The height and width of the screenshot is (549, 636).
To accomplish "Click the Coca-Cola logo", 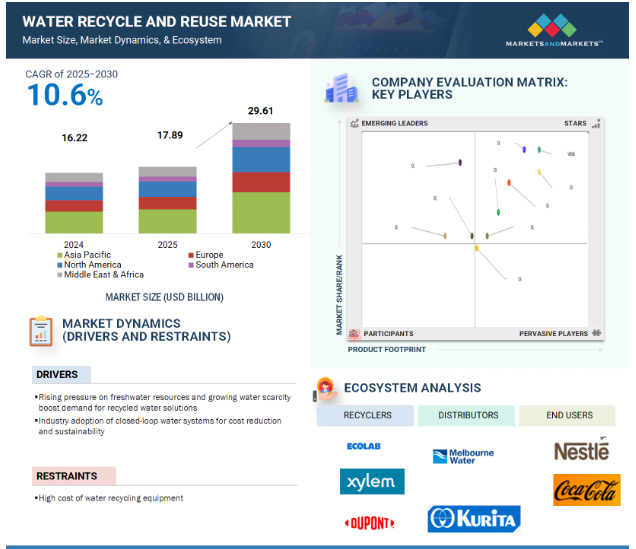I will coord(587,490).
